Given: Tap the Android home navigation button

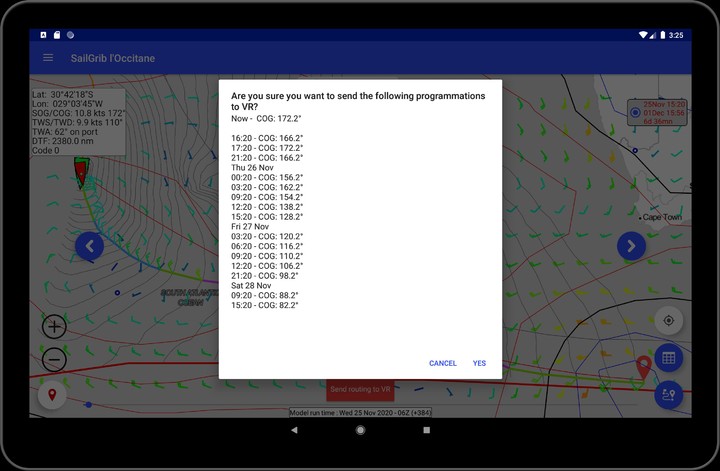Looking at the screenshot, I should [x=360, y=430].
